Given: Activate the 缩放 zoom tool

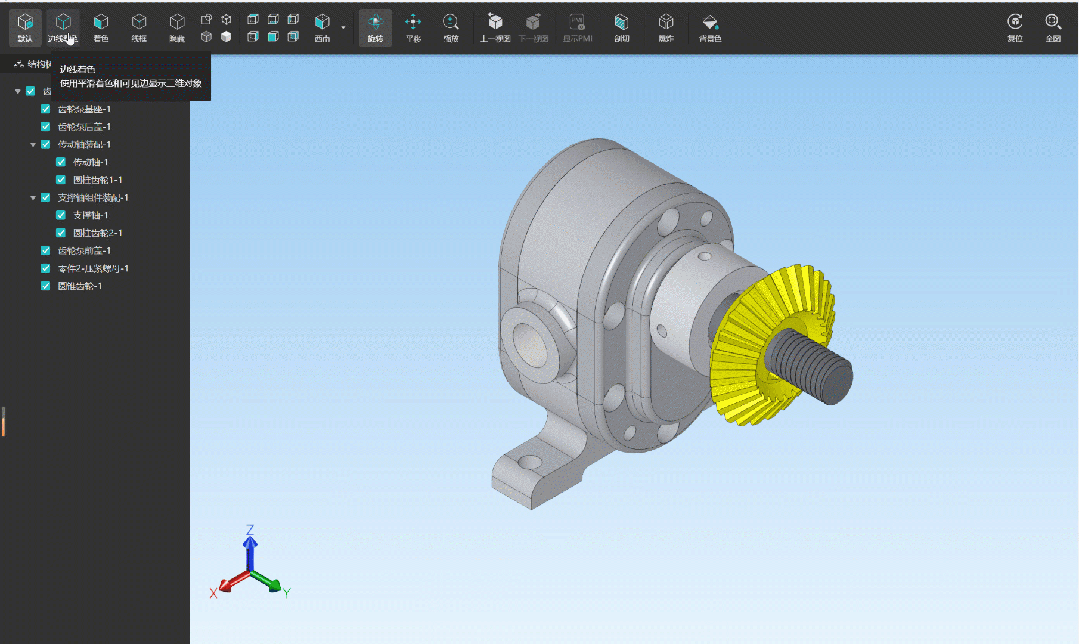Looking at the screenshot, I should click(x=451, y=26).
